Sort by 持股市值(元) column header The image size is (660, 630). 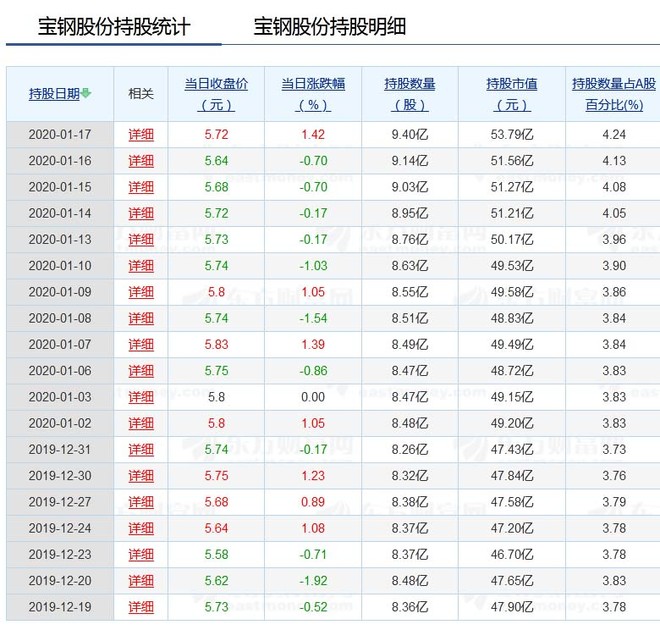click(x=512, y=94)
